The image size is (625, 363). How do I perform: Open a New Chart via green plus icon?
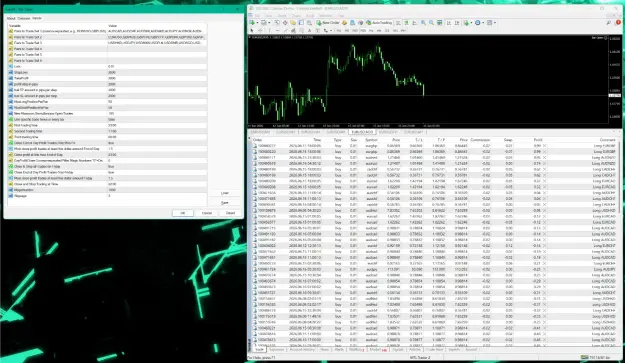tap(252, 23)
